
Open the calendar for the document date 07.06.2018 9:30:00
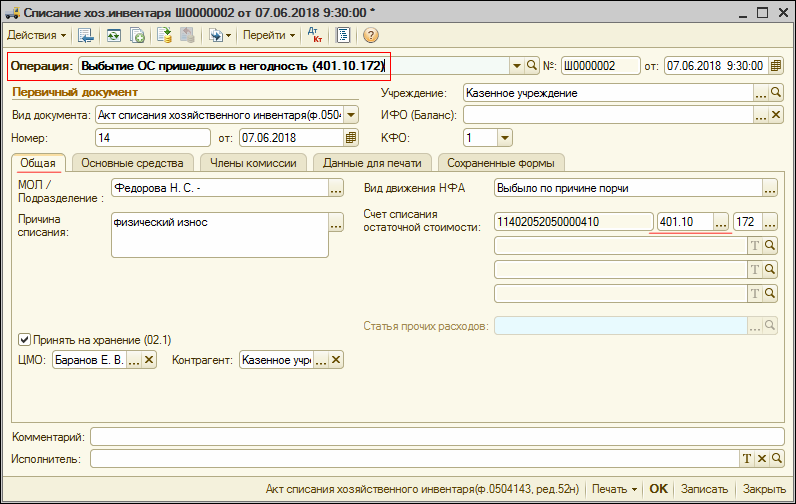pyautogui.click(x=775, y=66)
